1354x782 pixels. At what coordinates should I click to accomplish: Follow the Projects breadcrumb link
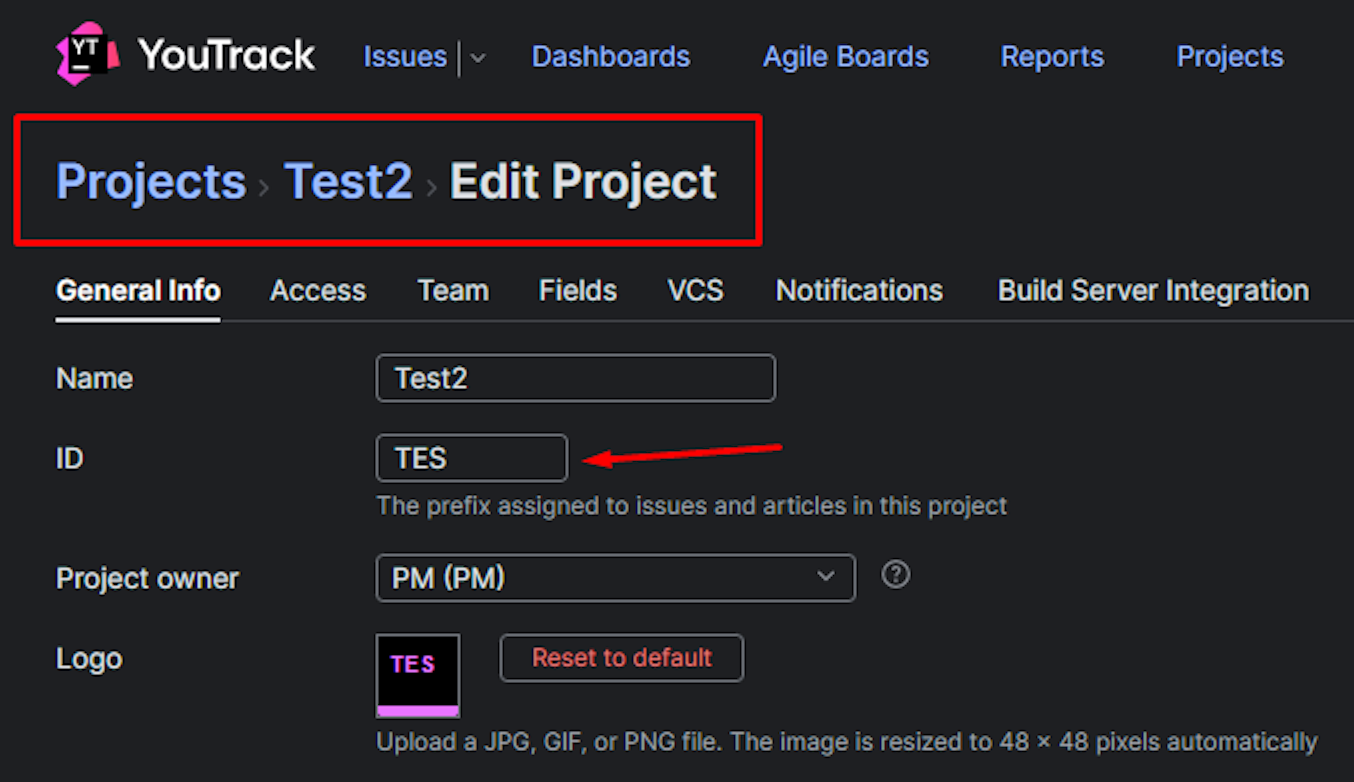click(151, 181)
